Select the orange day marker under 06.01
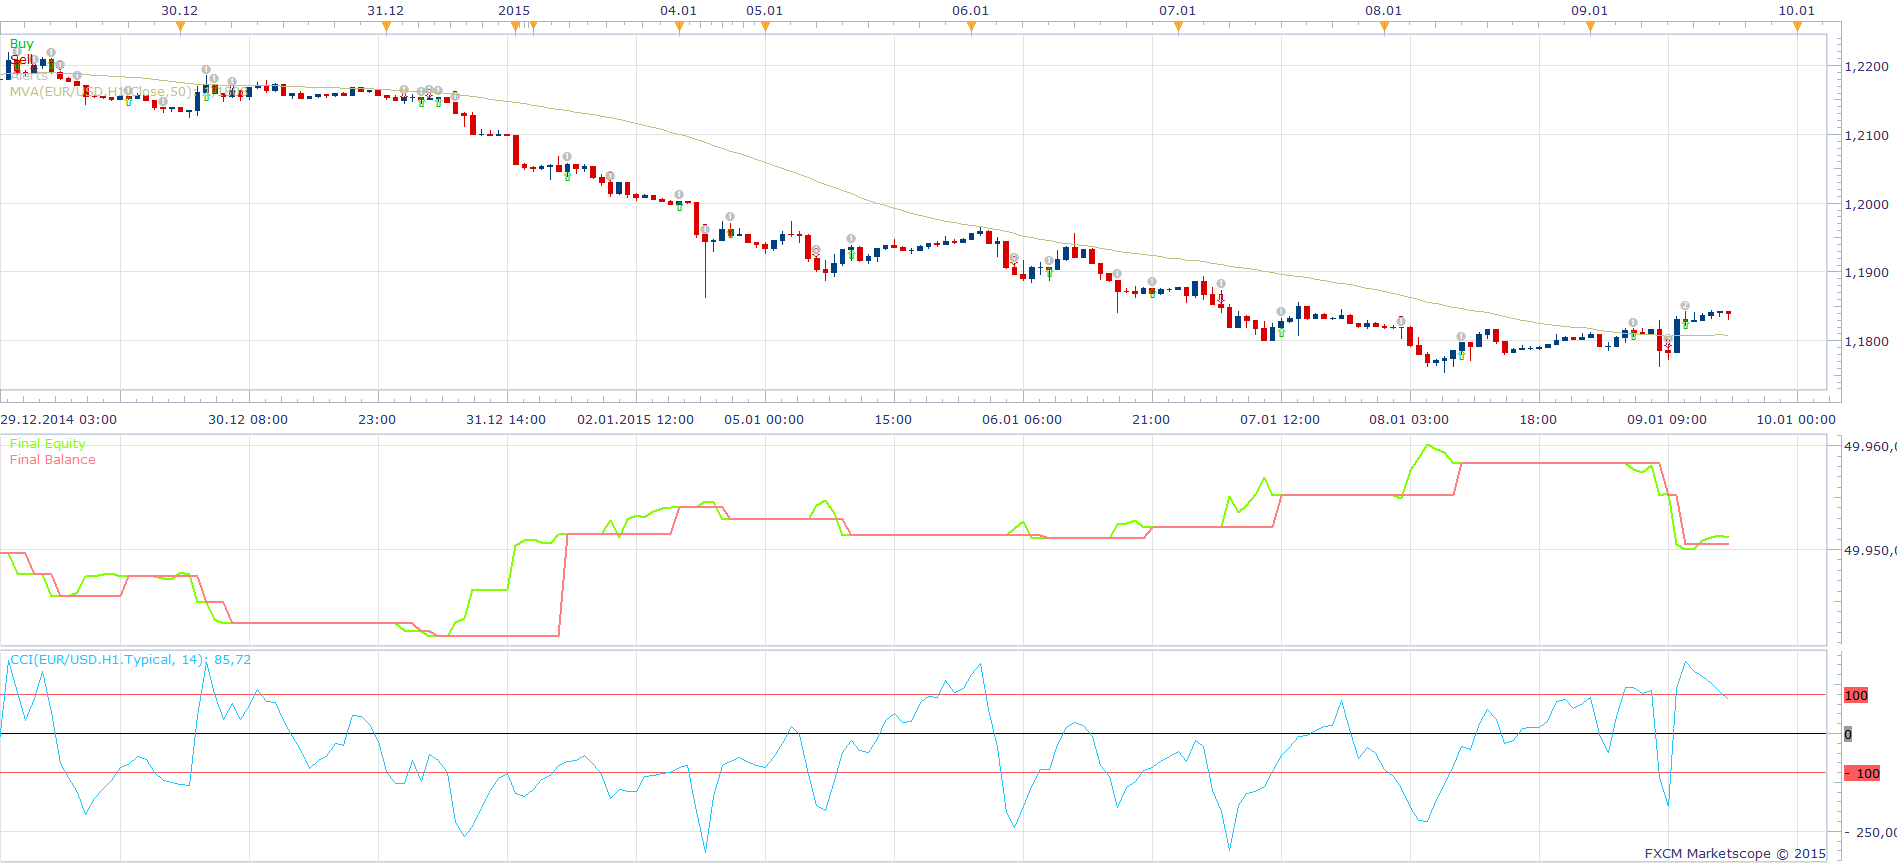The width and height of the screenshot is (1899, 864). [971, 27]
